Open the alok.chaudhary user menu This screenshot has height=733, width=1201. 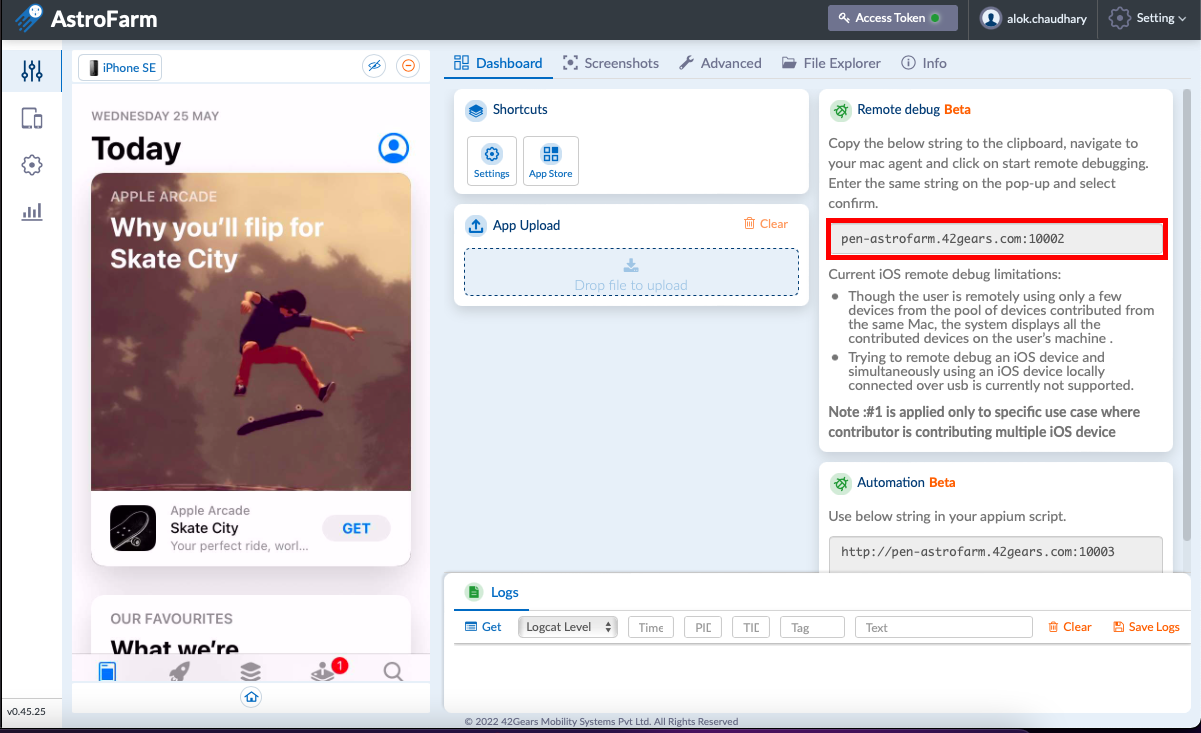(1033, 18)
